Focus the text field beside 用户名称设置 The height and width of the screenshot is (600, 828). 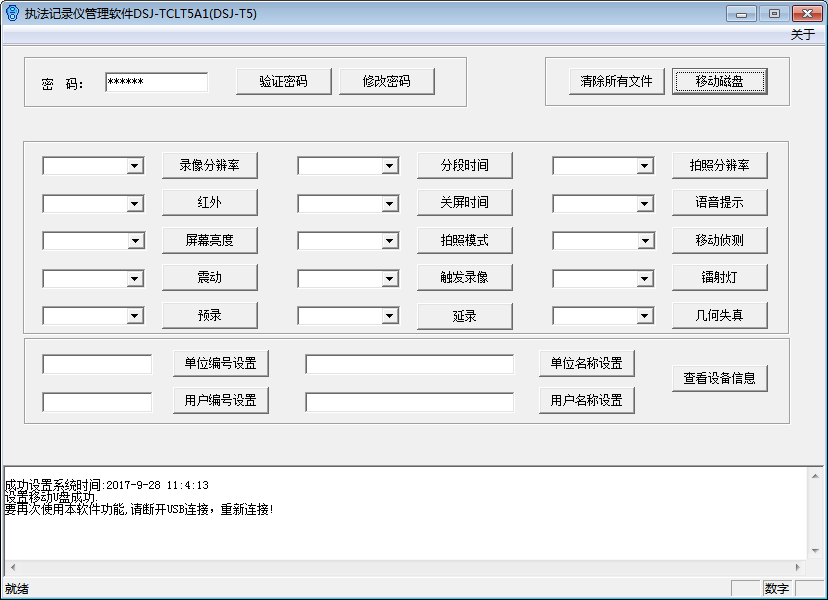tap(409, 402)
